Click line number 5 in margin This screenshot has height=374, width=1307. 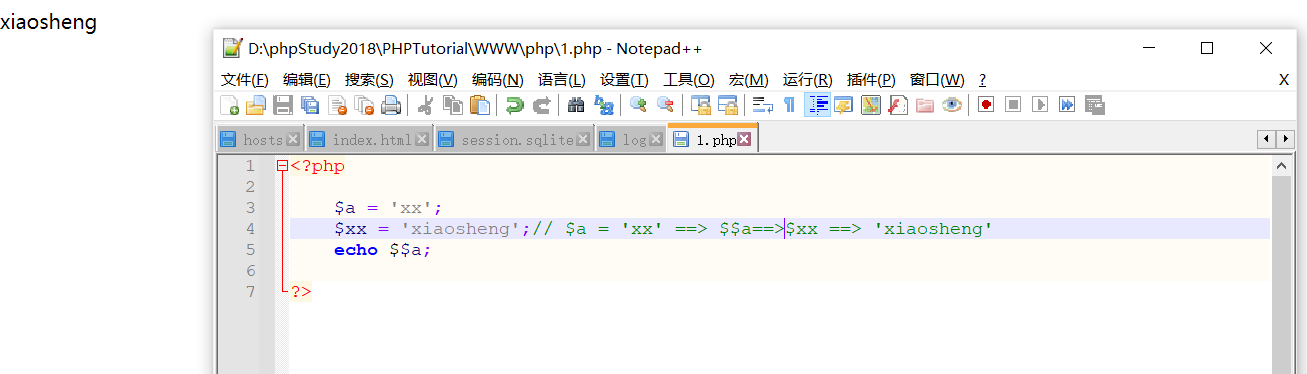pos(250,250)
